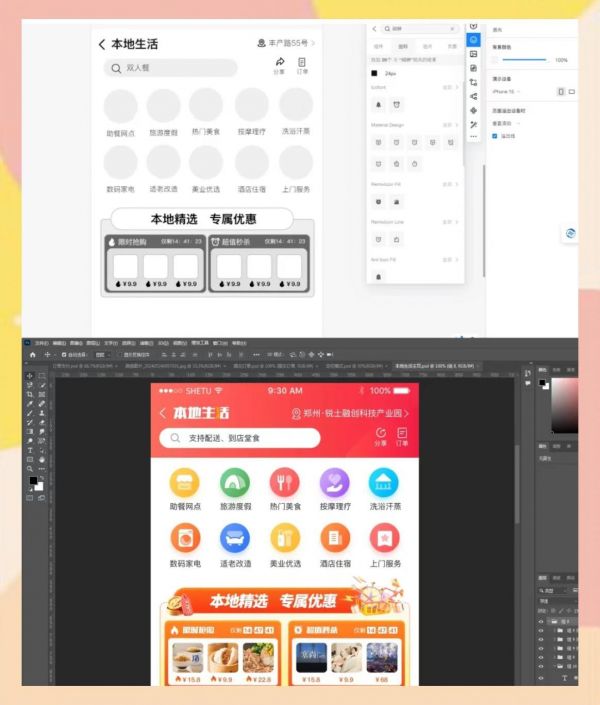Image resolution: width=600 pixels, height=705 pixels.
Task: Tap the 热门美食 icon in color mockup
Action: point(284,483)
